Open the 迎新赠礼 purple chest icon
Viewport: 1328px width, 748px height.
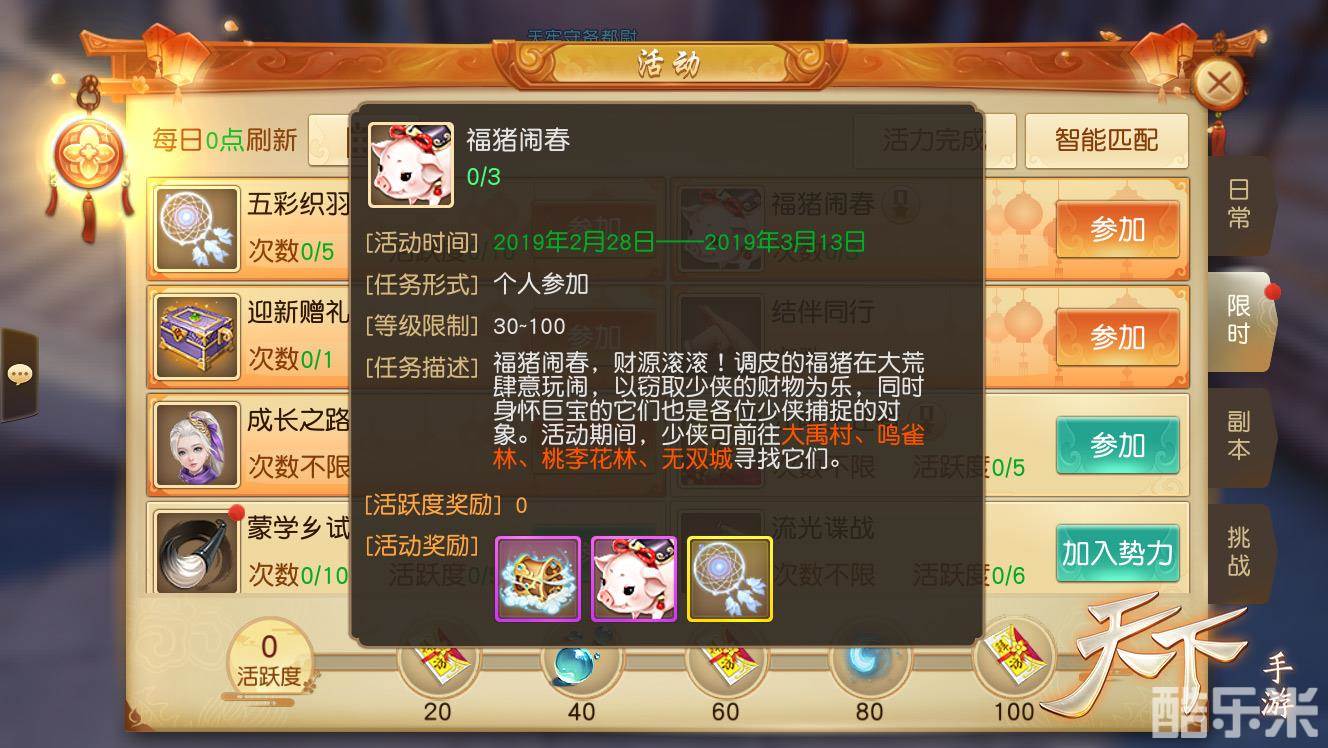pos(197,337)
